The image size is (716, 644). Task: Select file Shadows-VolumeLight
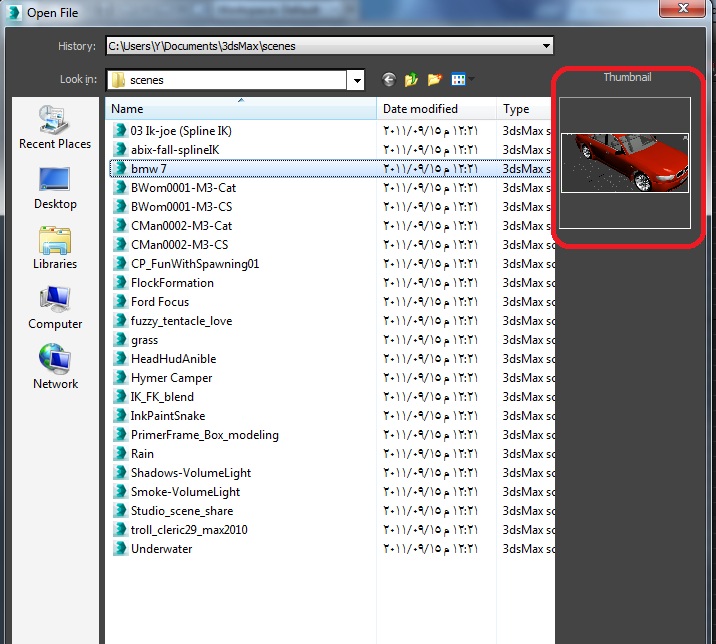pos(191,473)
